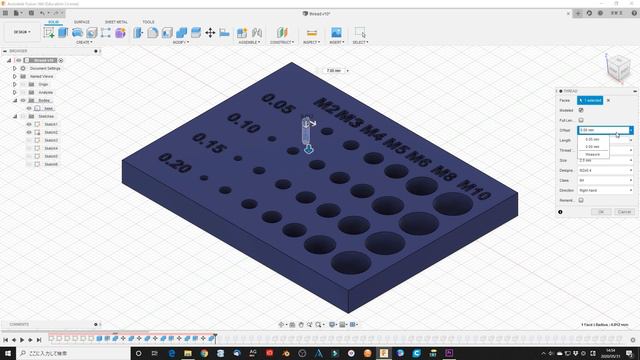Select the Shell tool icon
The image size is (640, 360).
[x=167, y=33]
